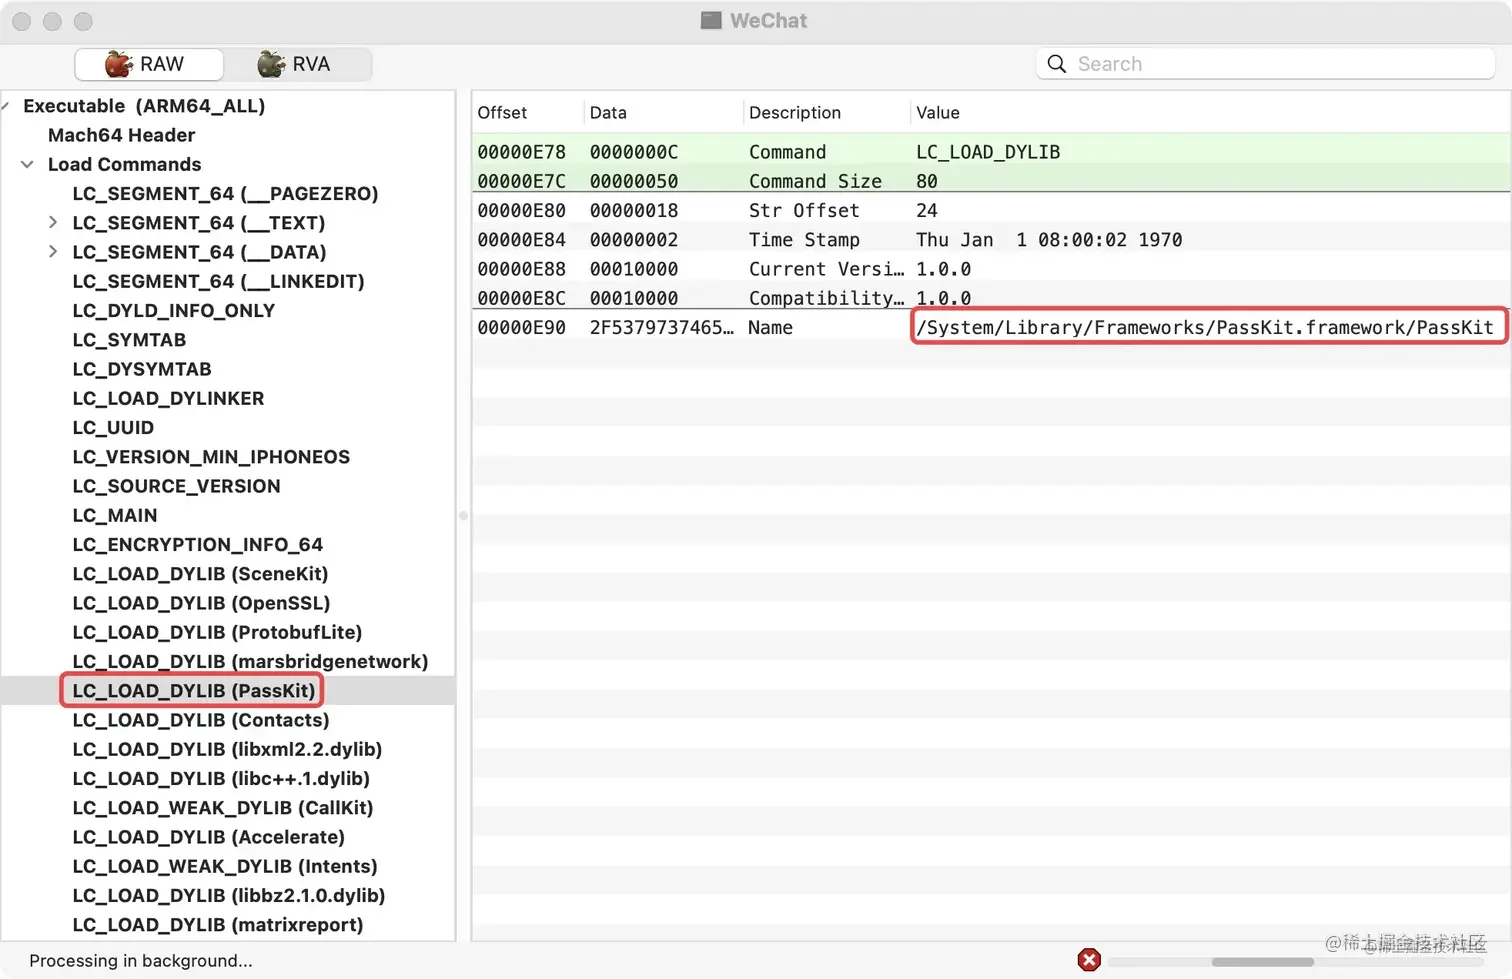Collapse the Load Commands tree node
This screenshot has height=979, width=1512.
click(27, 164)
